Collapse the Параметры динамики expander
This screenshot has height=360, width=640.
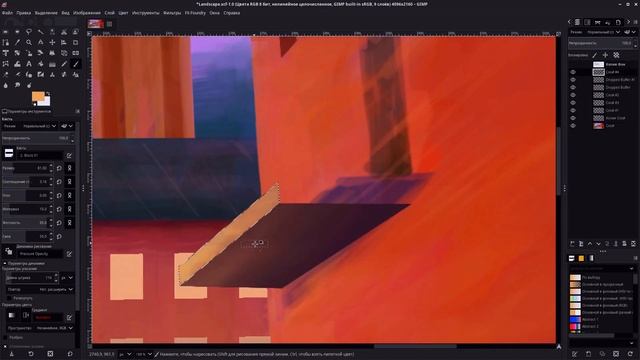pyautogui.click(x=5, y=264)
